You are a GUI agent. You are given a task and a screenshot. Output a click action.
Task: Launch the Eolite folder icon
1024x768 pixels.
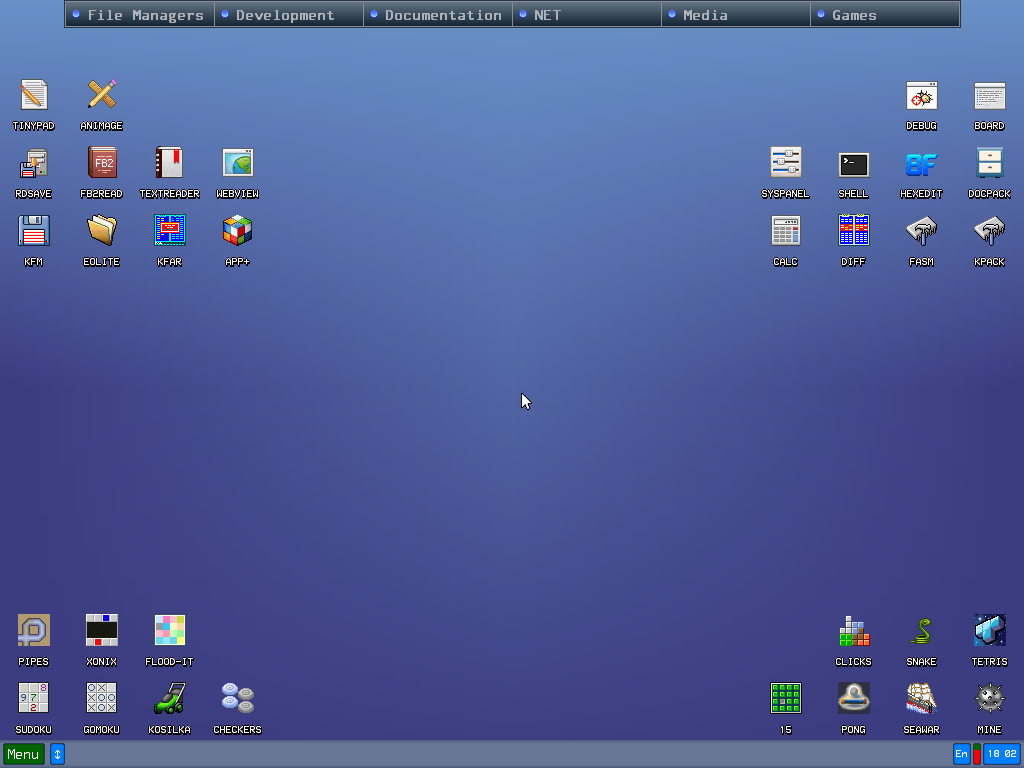coord(101,231)
